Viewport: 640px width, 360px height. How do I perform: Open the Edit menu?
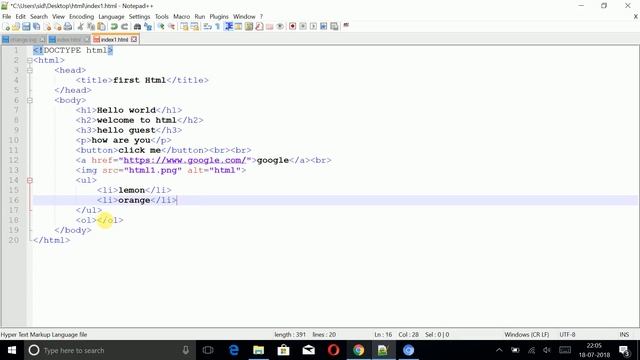pos(20,16)
